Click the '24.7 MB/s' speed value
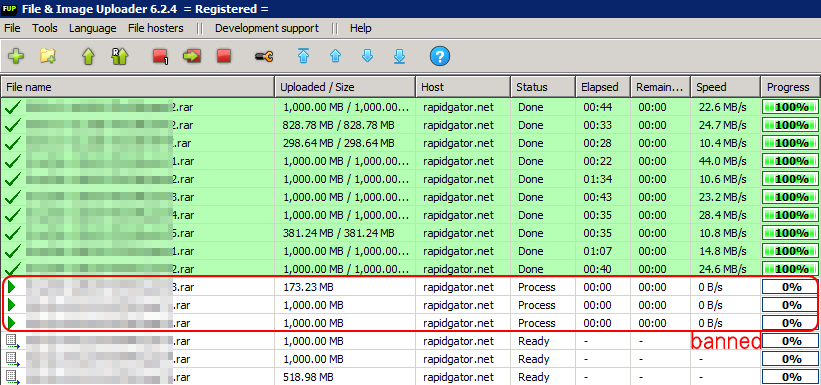Screen dimensions: 821x385 [x=723, y=125]
